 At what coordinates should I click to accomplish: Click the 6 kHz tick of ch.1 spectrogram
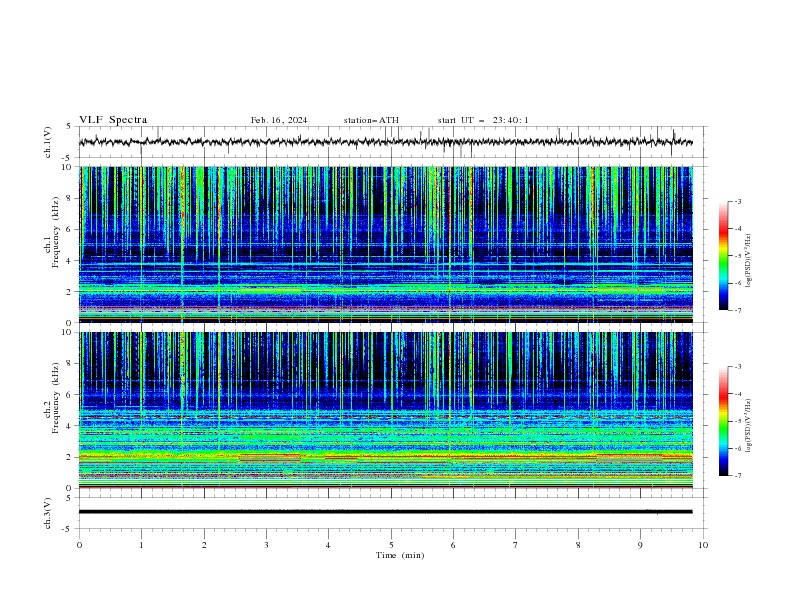pos(69,229)
